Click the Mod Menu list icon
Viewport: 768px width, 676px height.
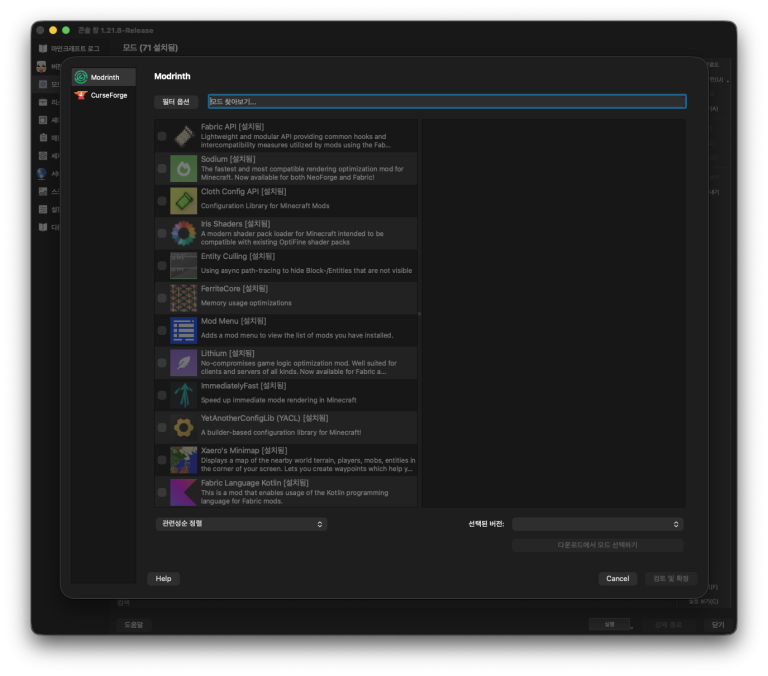(184, 330)
